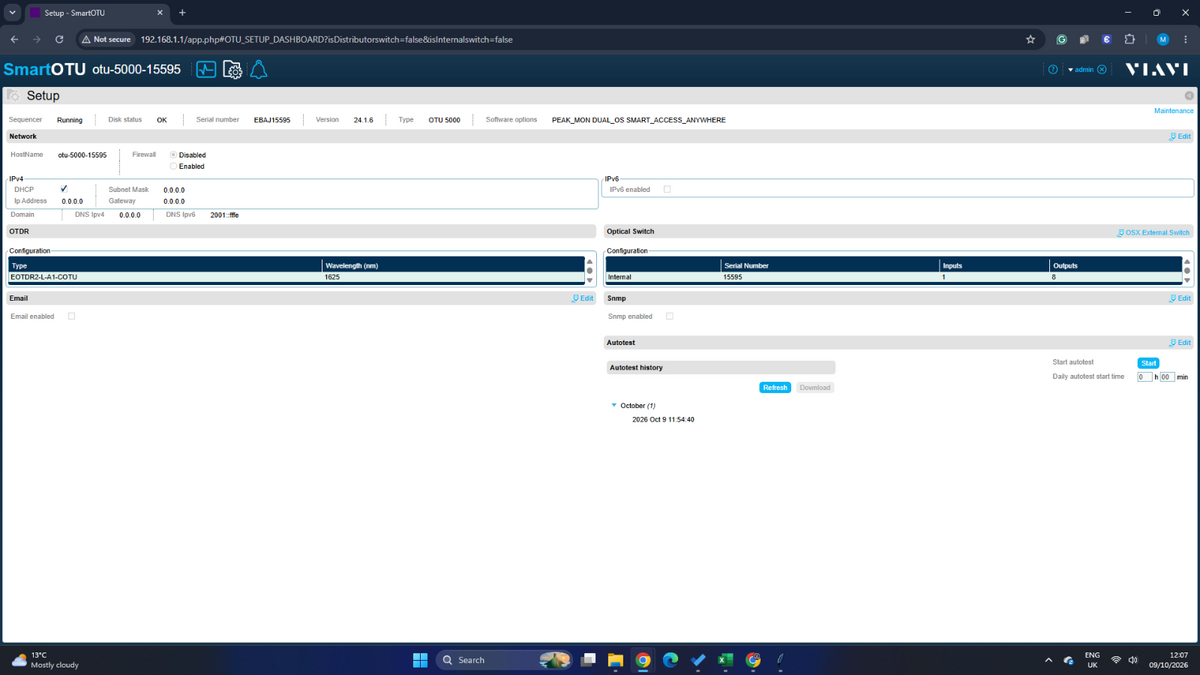The image size is (1200, 675).
Task: Edit the Email section settings
Action: coord(582,298)
